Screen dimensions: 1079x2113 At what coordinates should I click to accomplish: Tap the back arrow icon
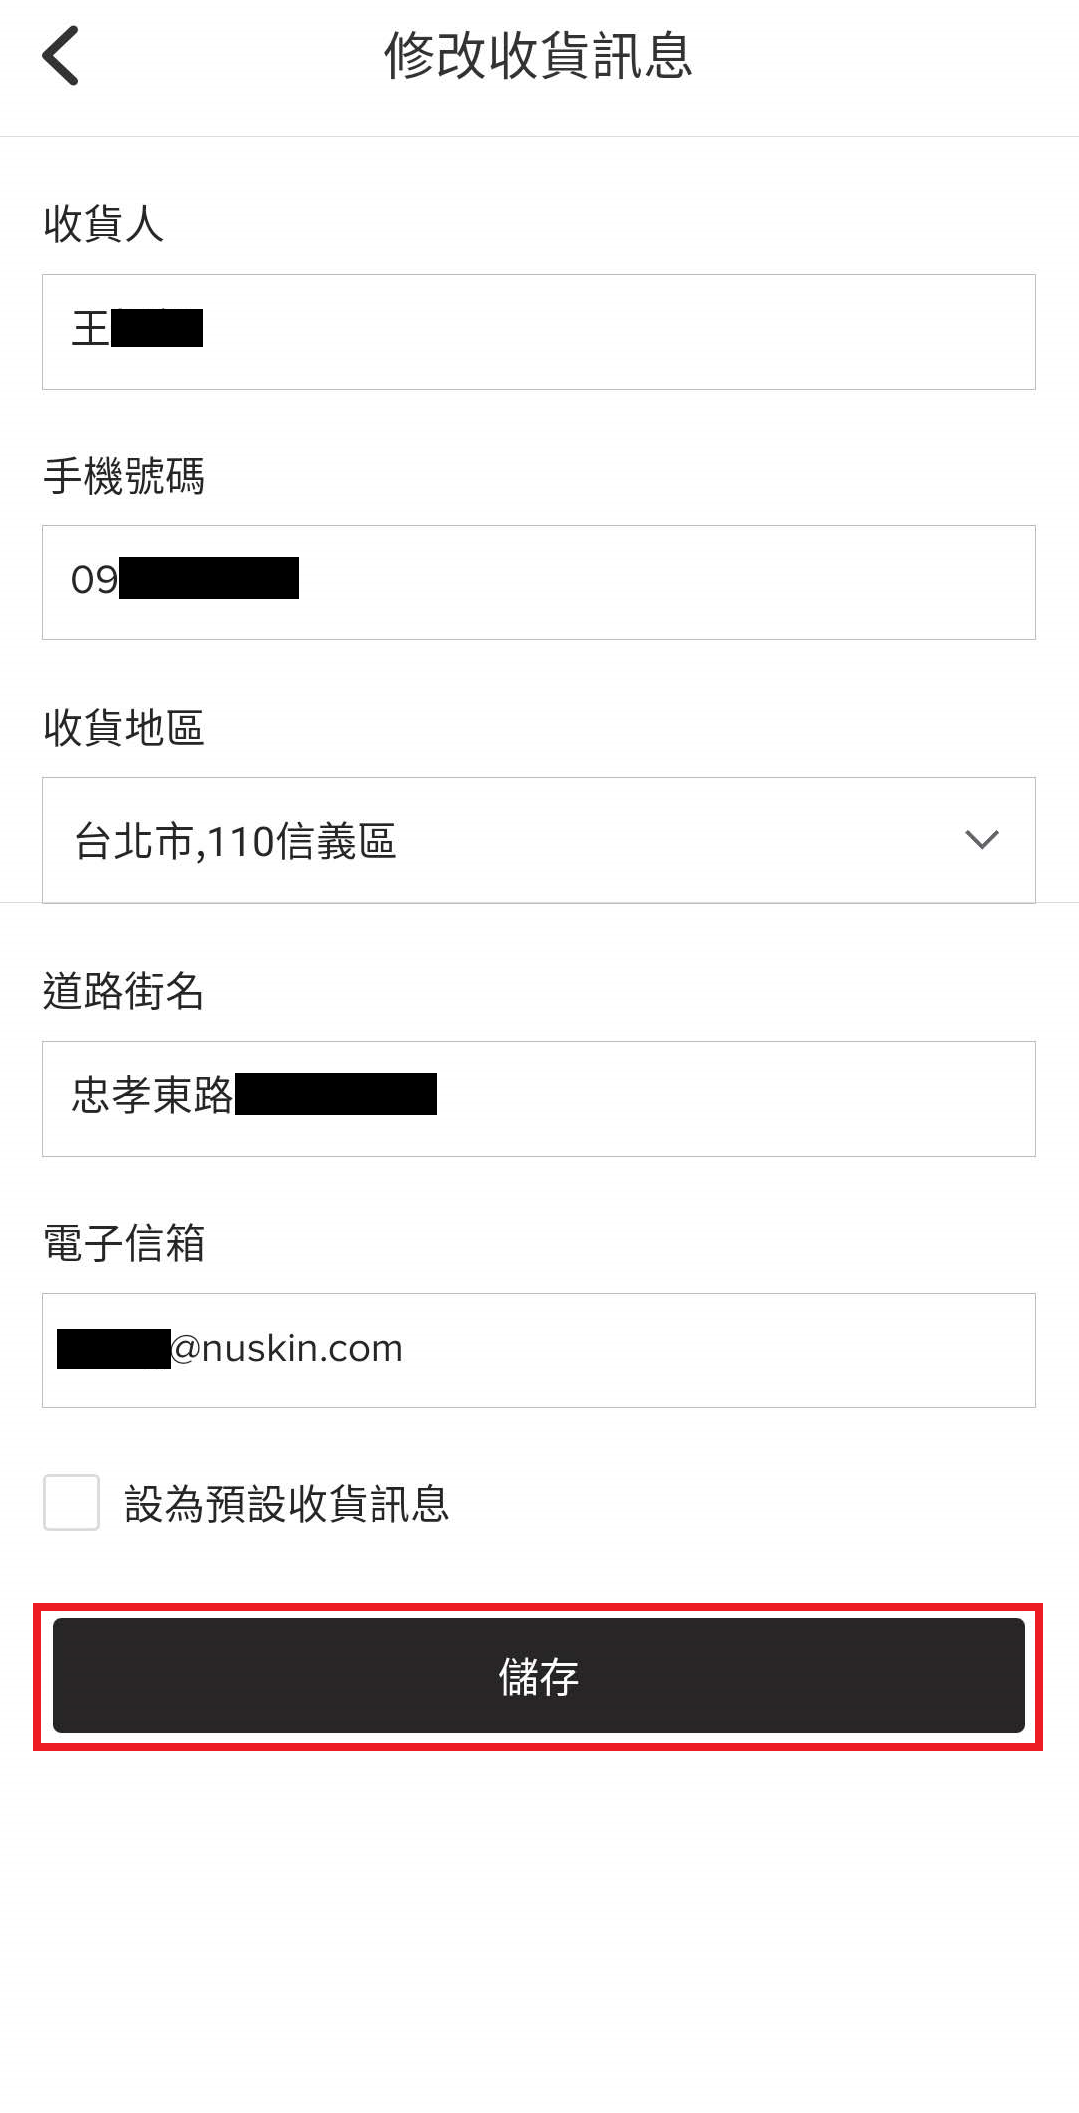coord(60,56)
